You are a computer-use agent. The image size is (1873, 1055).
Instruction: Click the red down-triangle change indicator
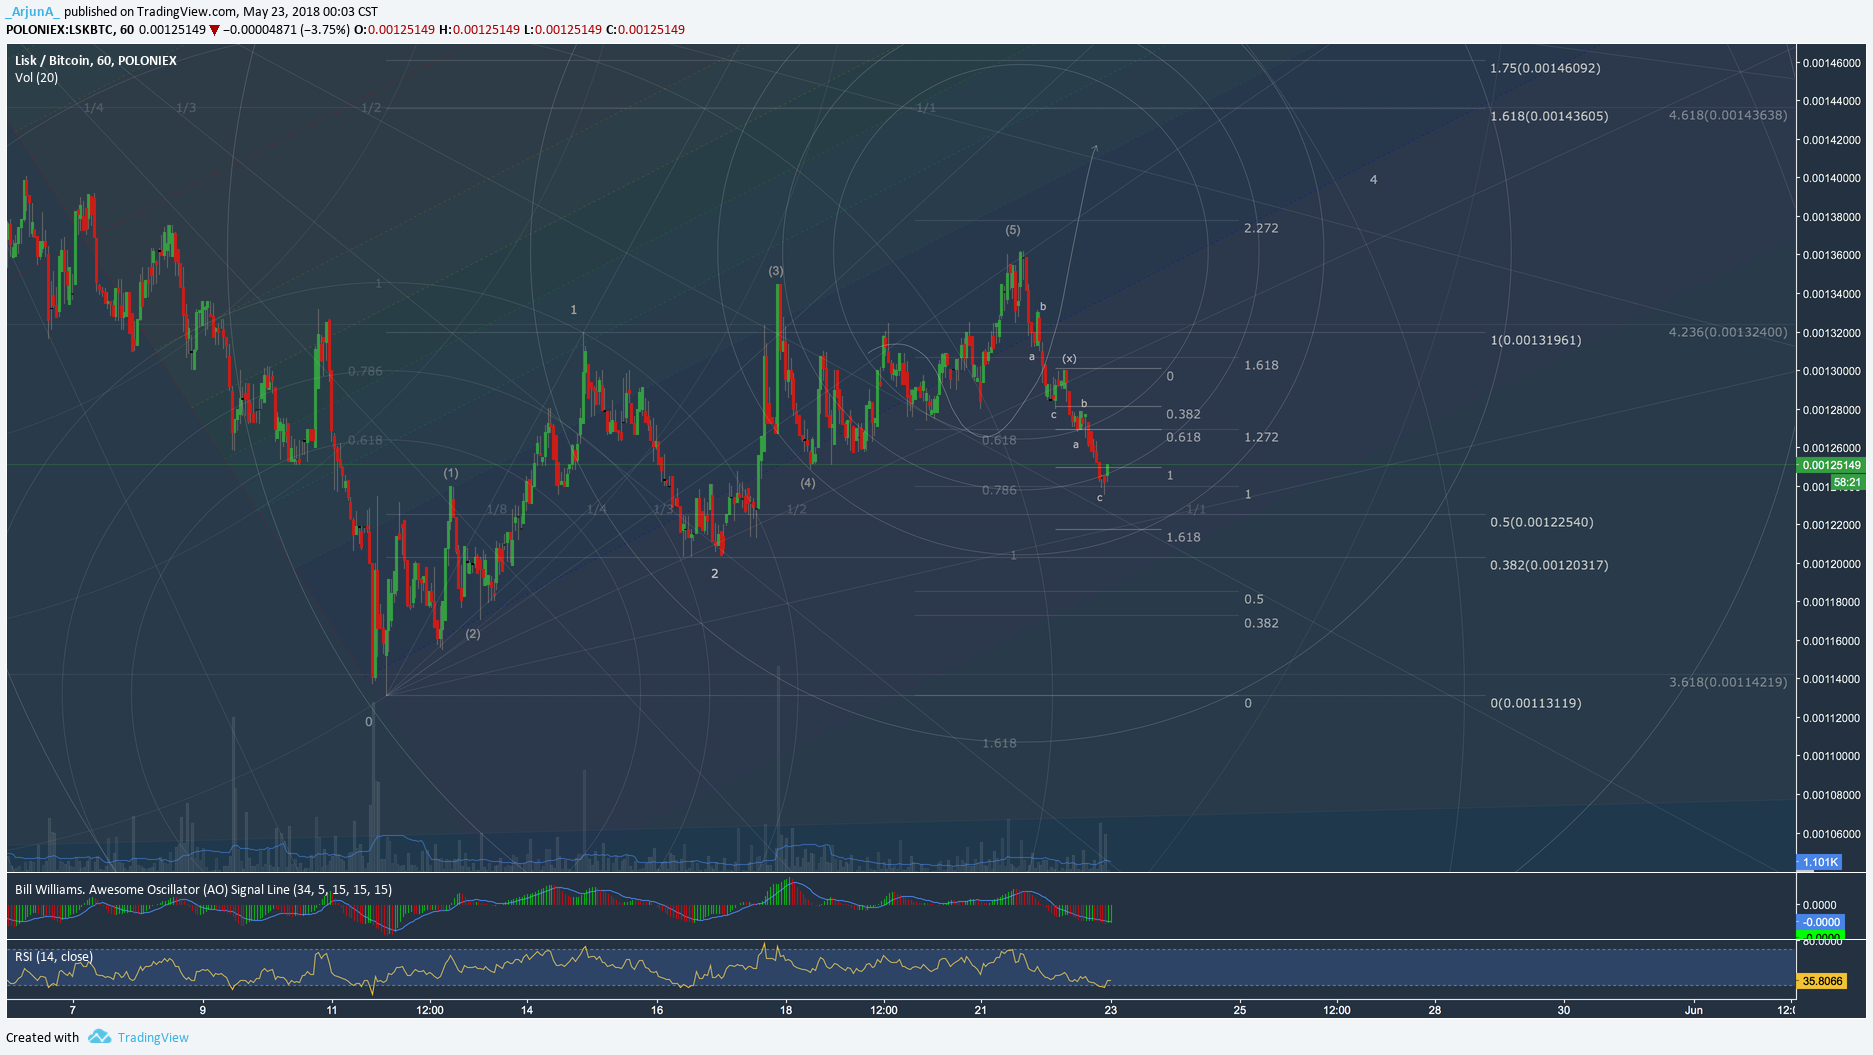(214, 31)
